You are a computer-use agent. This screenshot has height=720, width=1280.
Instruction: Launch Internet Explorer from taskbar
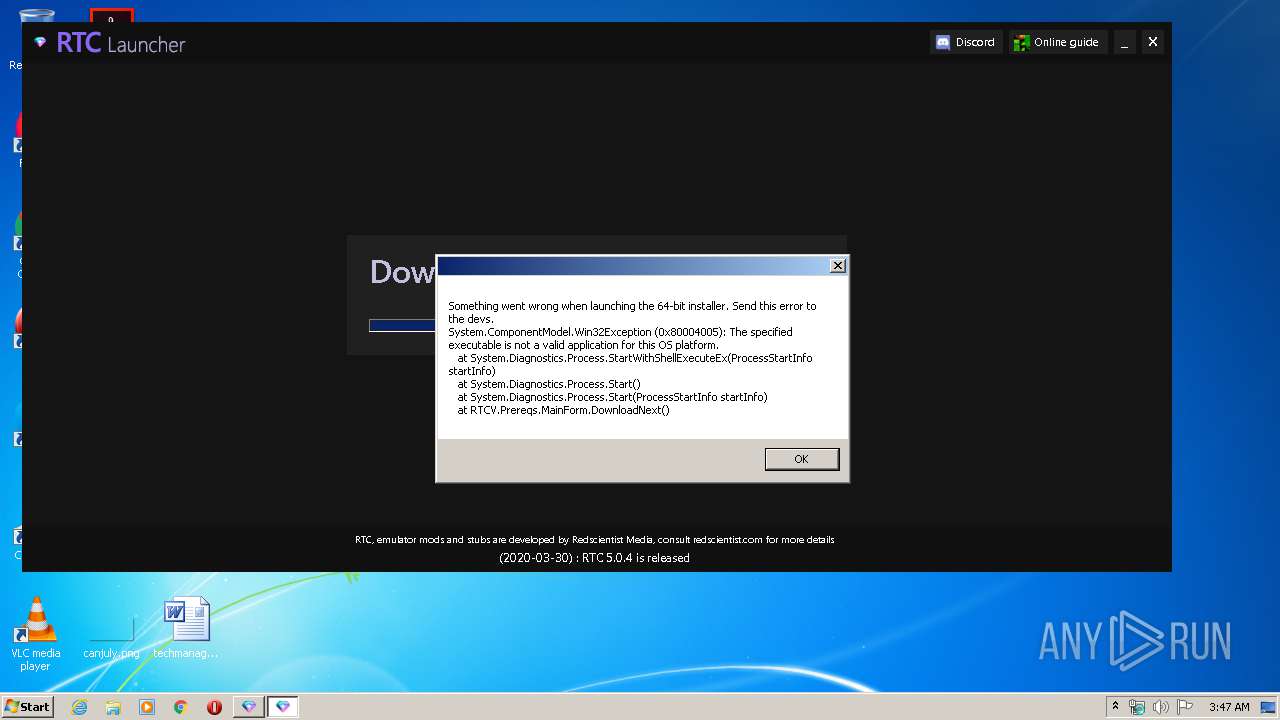click(x=79, y=707)
